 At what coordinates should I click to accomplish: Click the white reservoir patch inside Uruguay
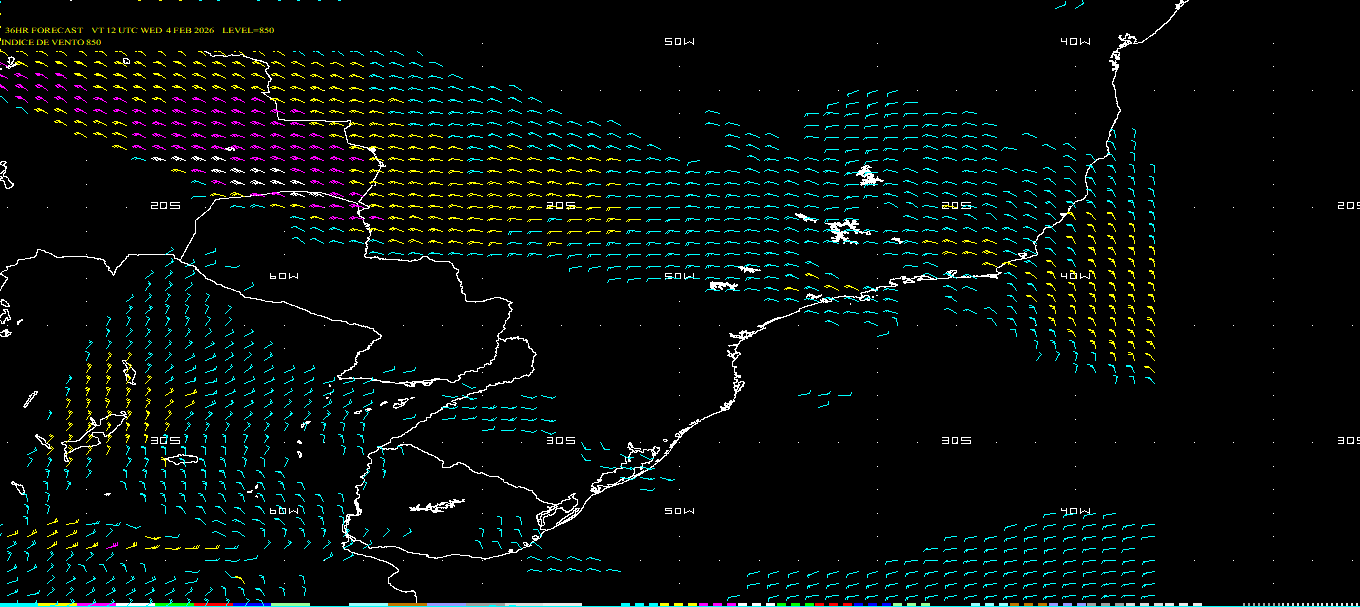pyautogui.click(x=437, y=506)
